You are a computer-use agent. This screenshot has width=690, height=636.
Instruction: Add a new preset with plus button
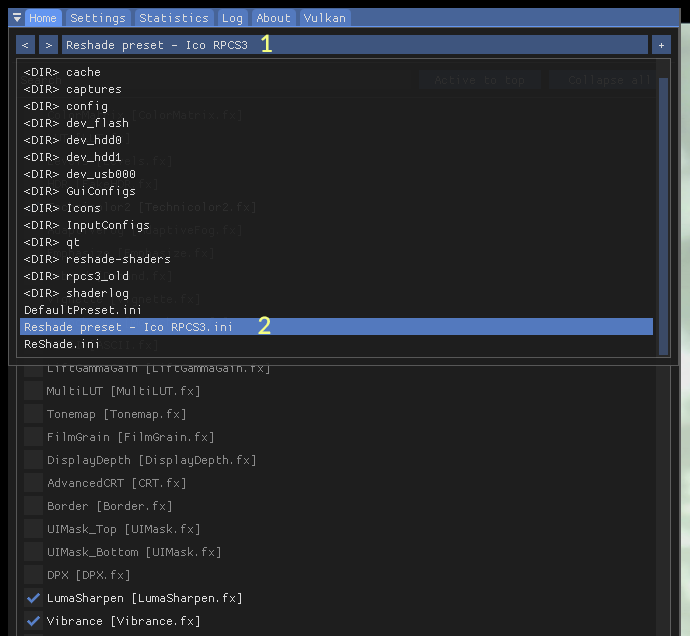pos(661,45)
